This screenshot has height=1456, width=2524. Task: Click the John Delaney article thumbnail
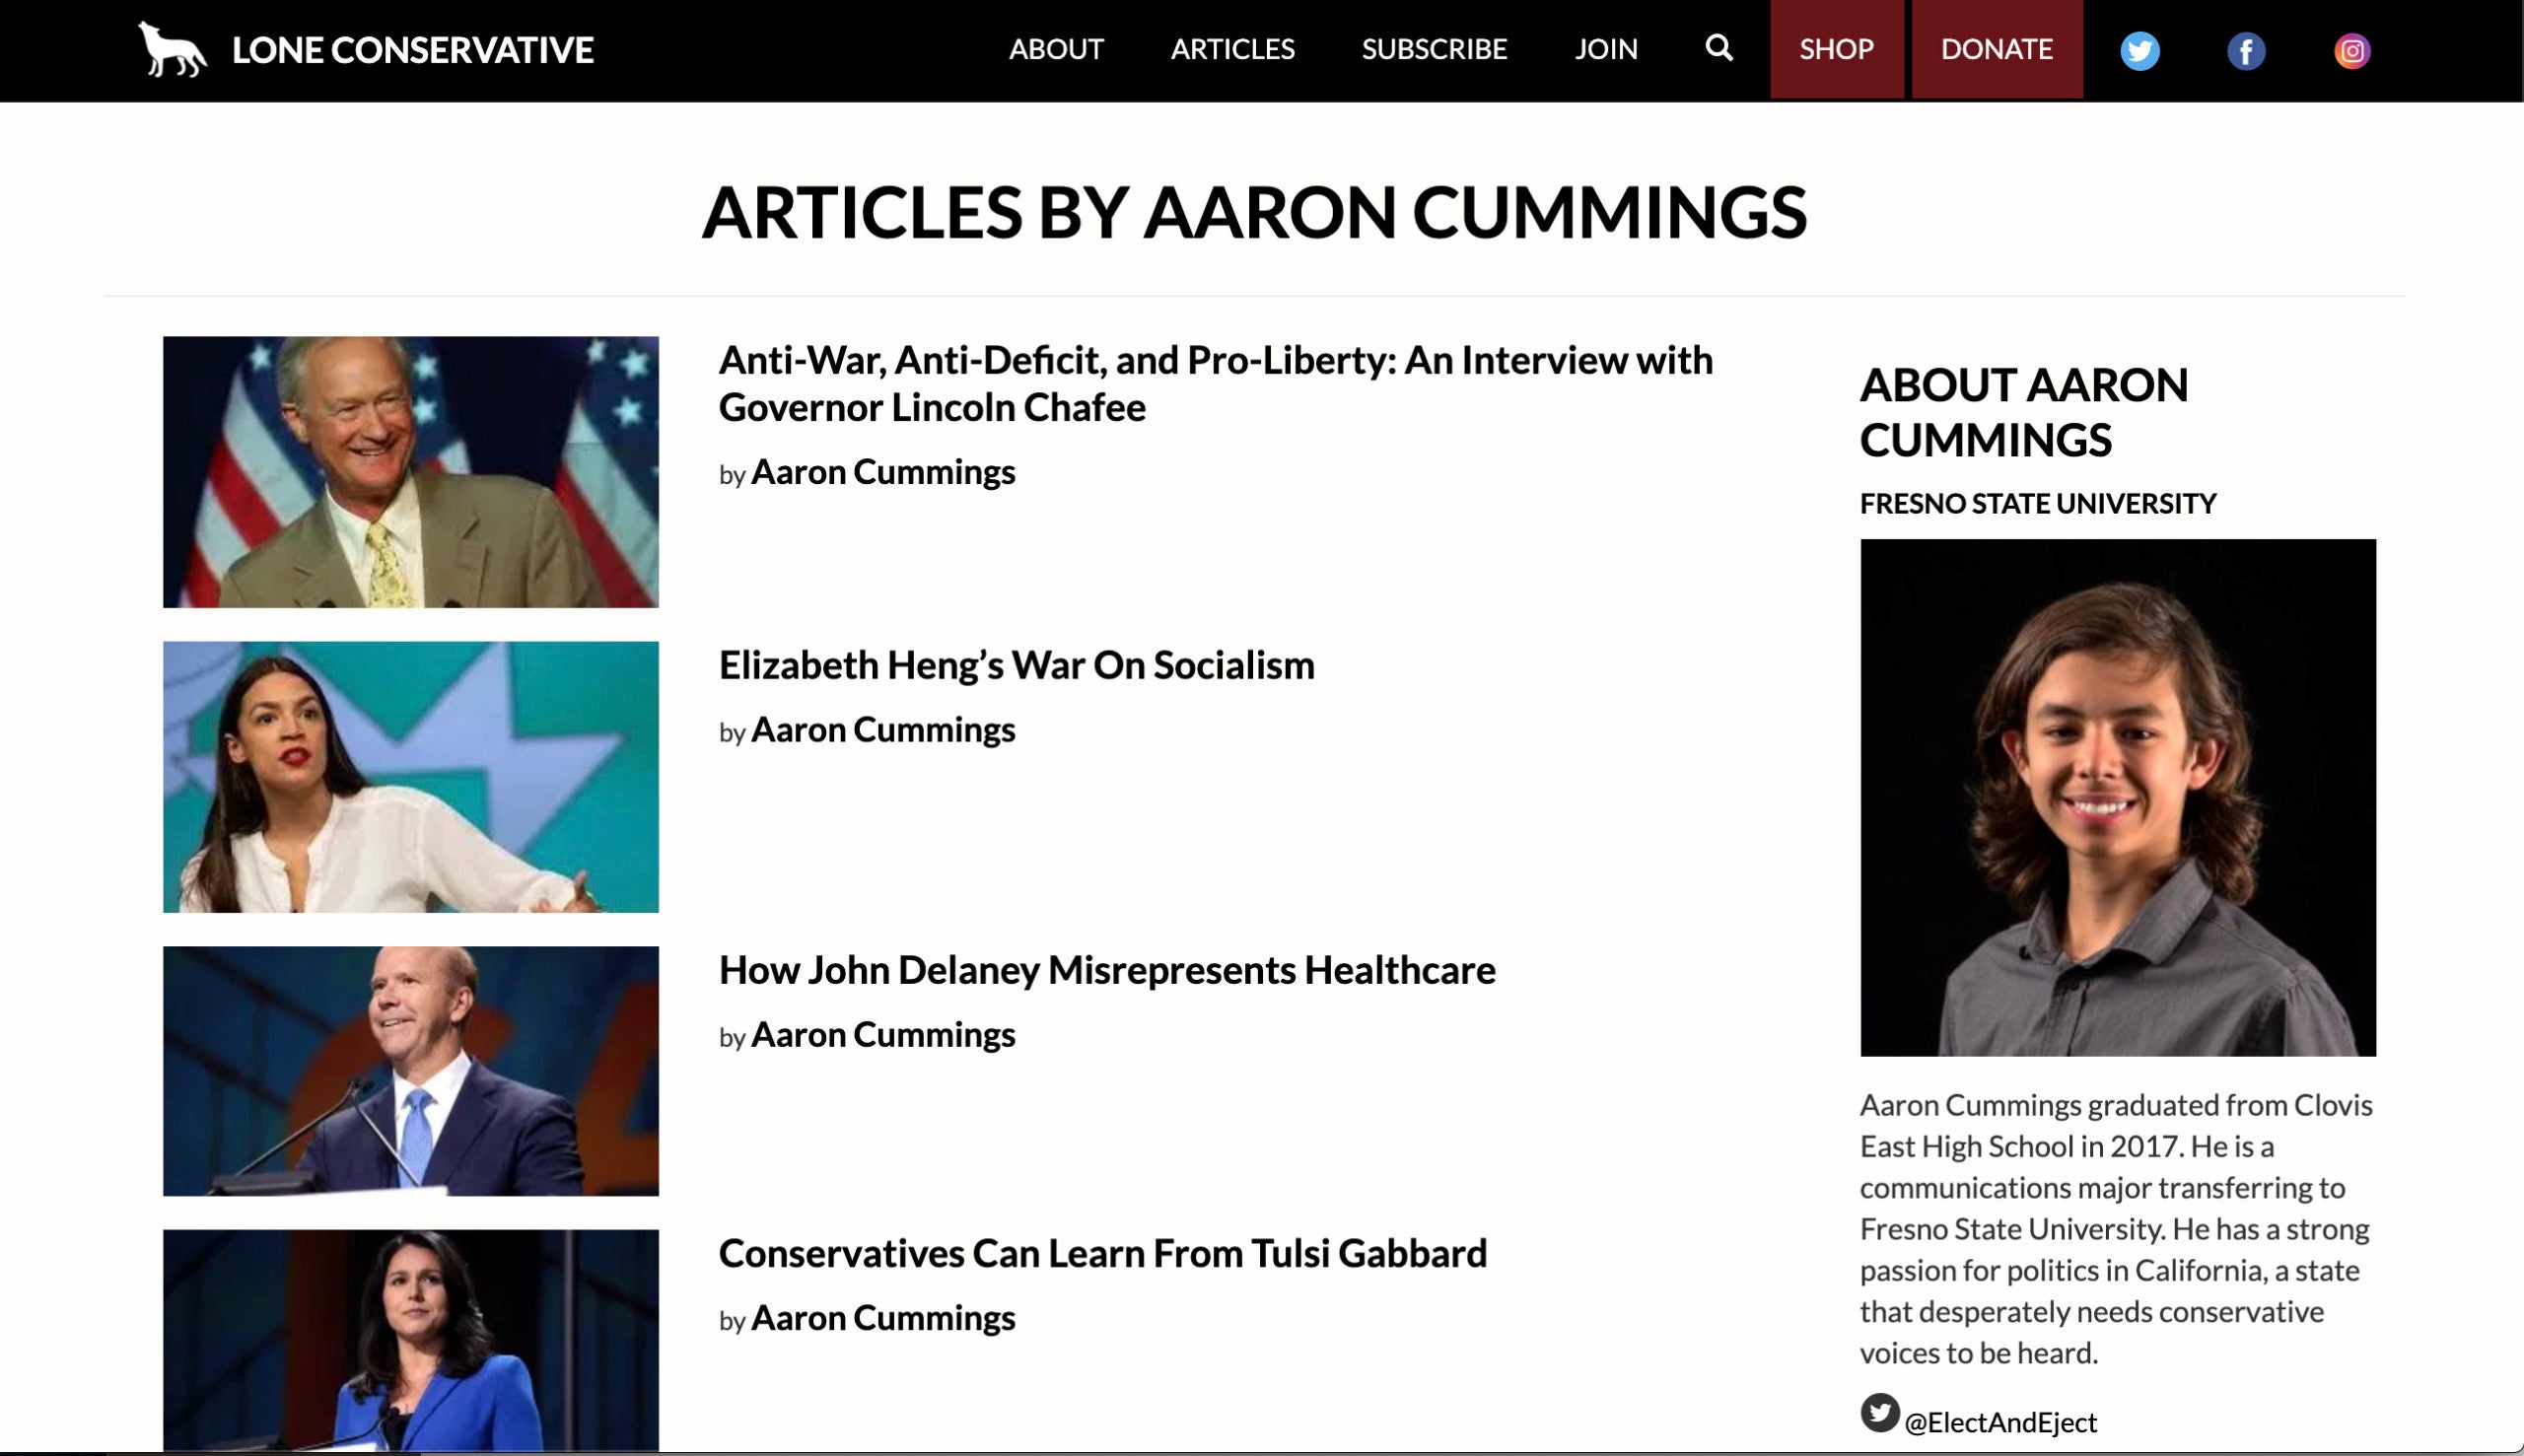tap(411, 1071)
